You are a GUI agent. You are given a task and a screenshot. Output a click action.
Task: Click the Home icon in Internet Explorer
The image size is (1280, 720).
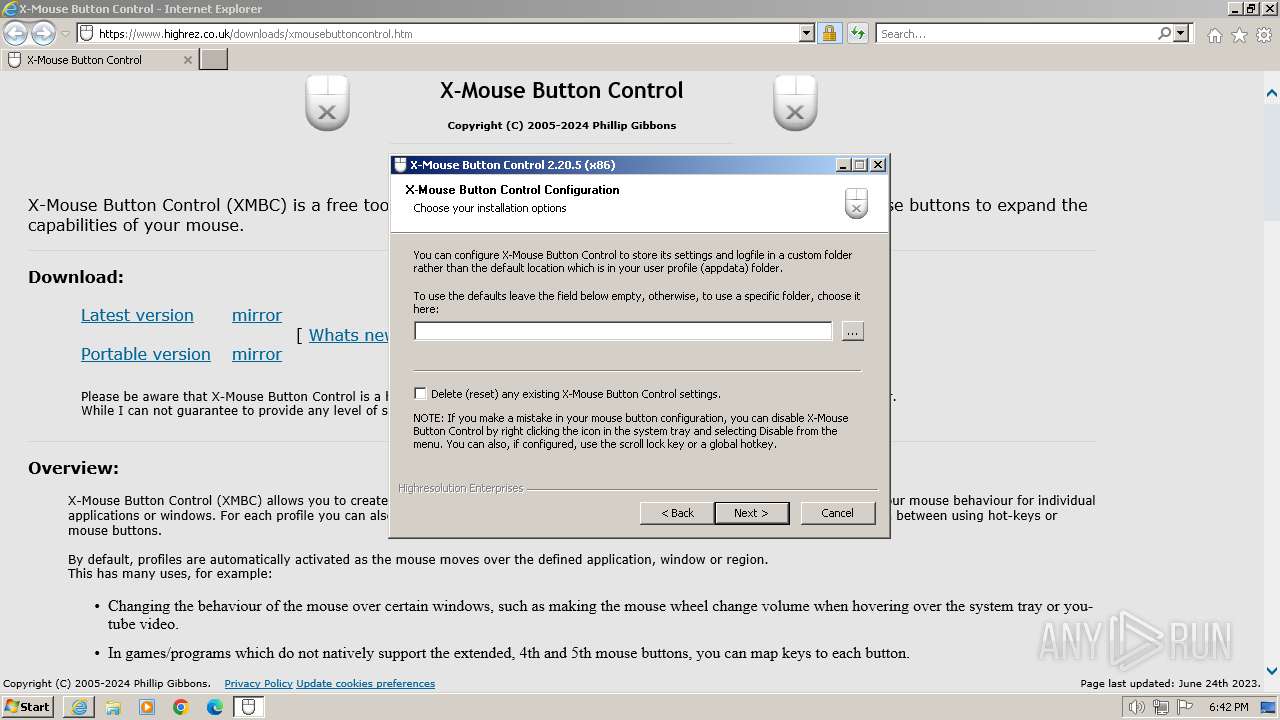(x=1214, y=35)
